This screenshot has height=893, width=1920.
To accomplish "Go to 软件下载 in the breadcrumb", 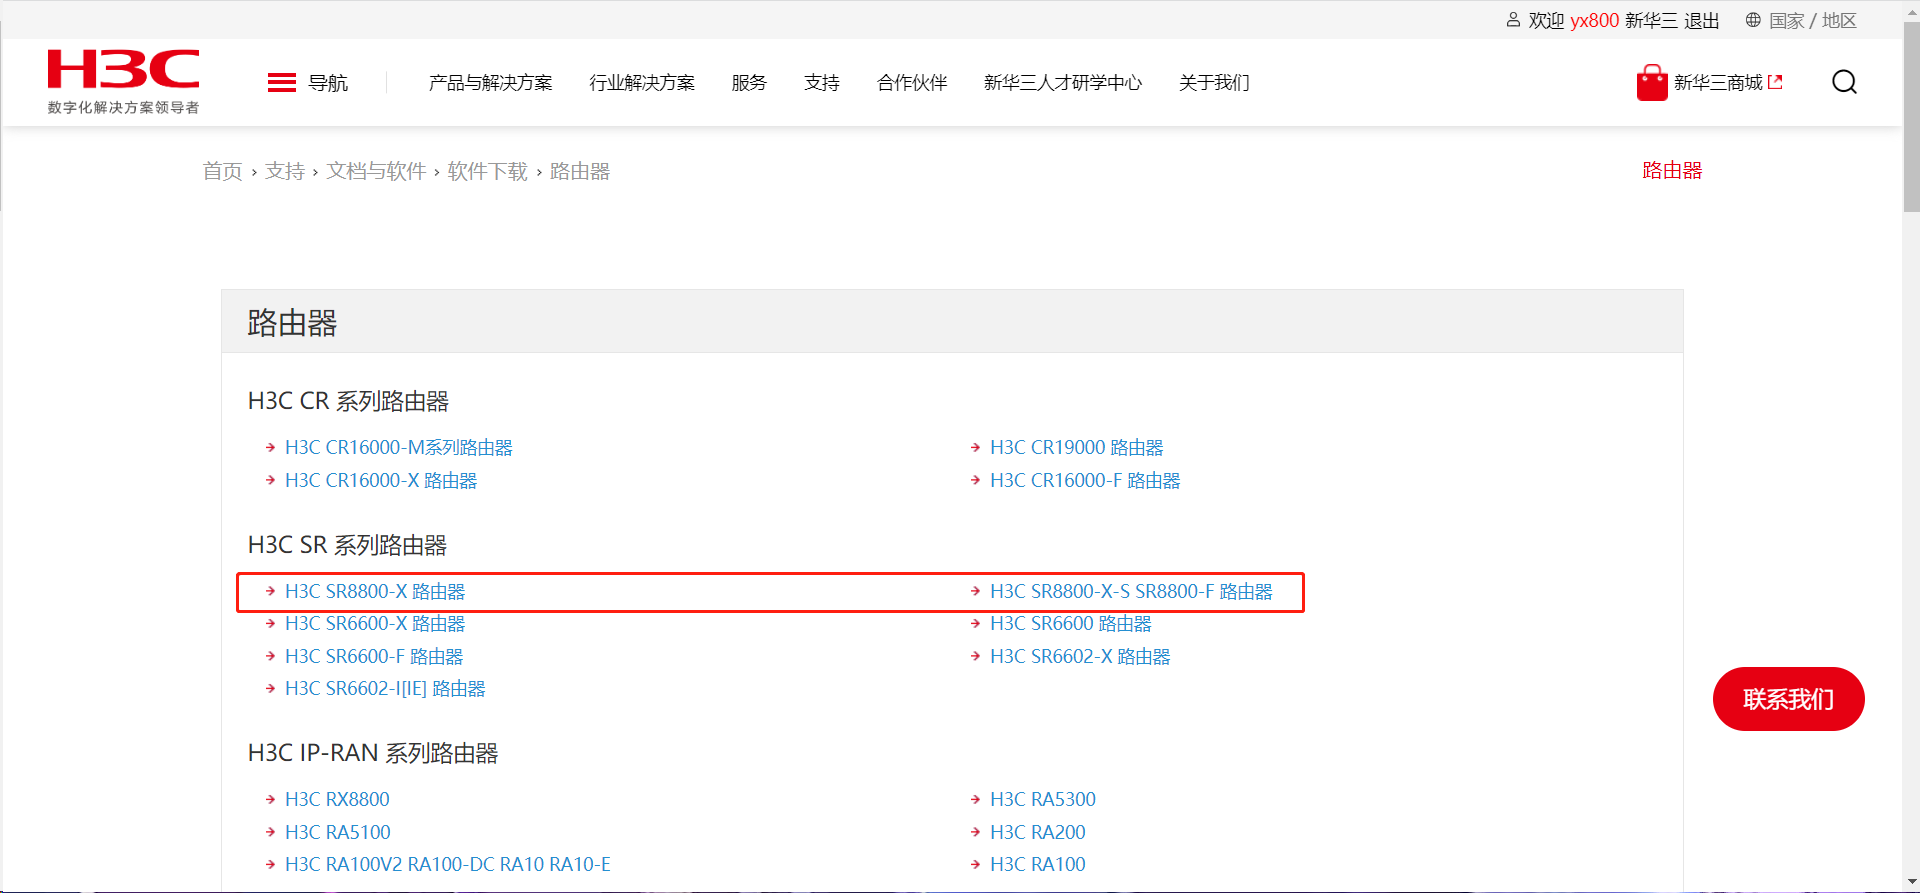I will [x=488, y=171].
